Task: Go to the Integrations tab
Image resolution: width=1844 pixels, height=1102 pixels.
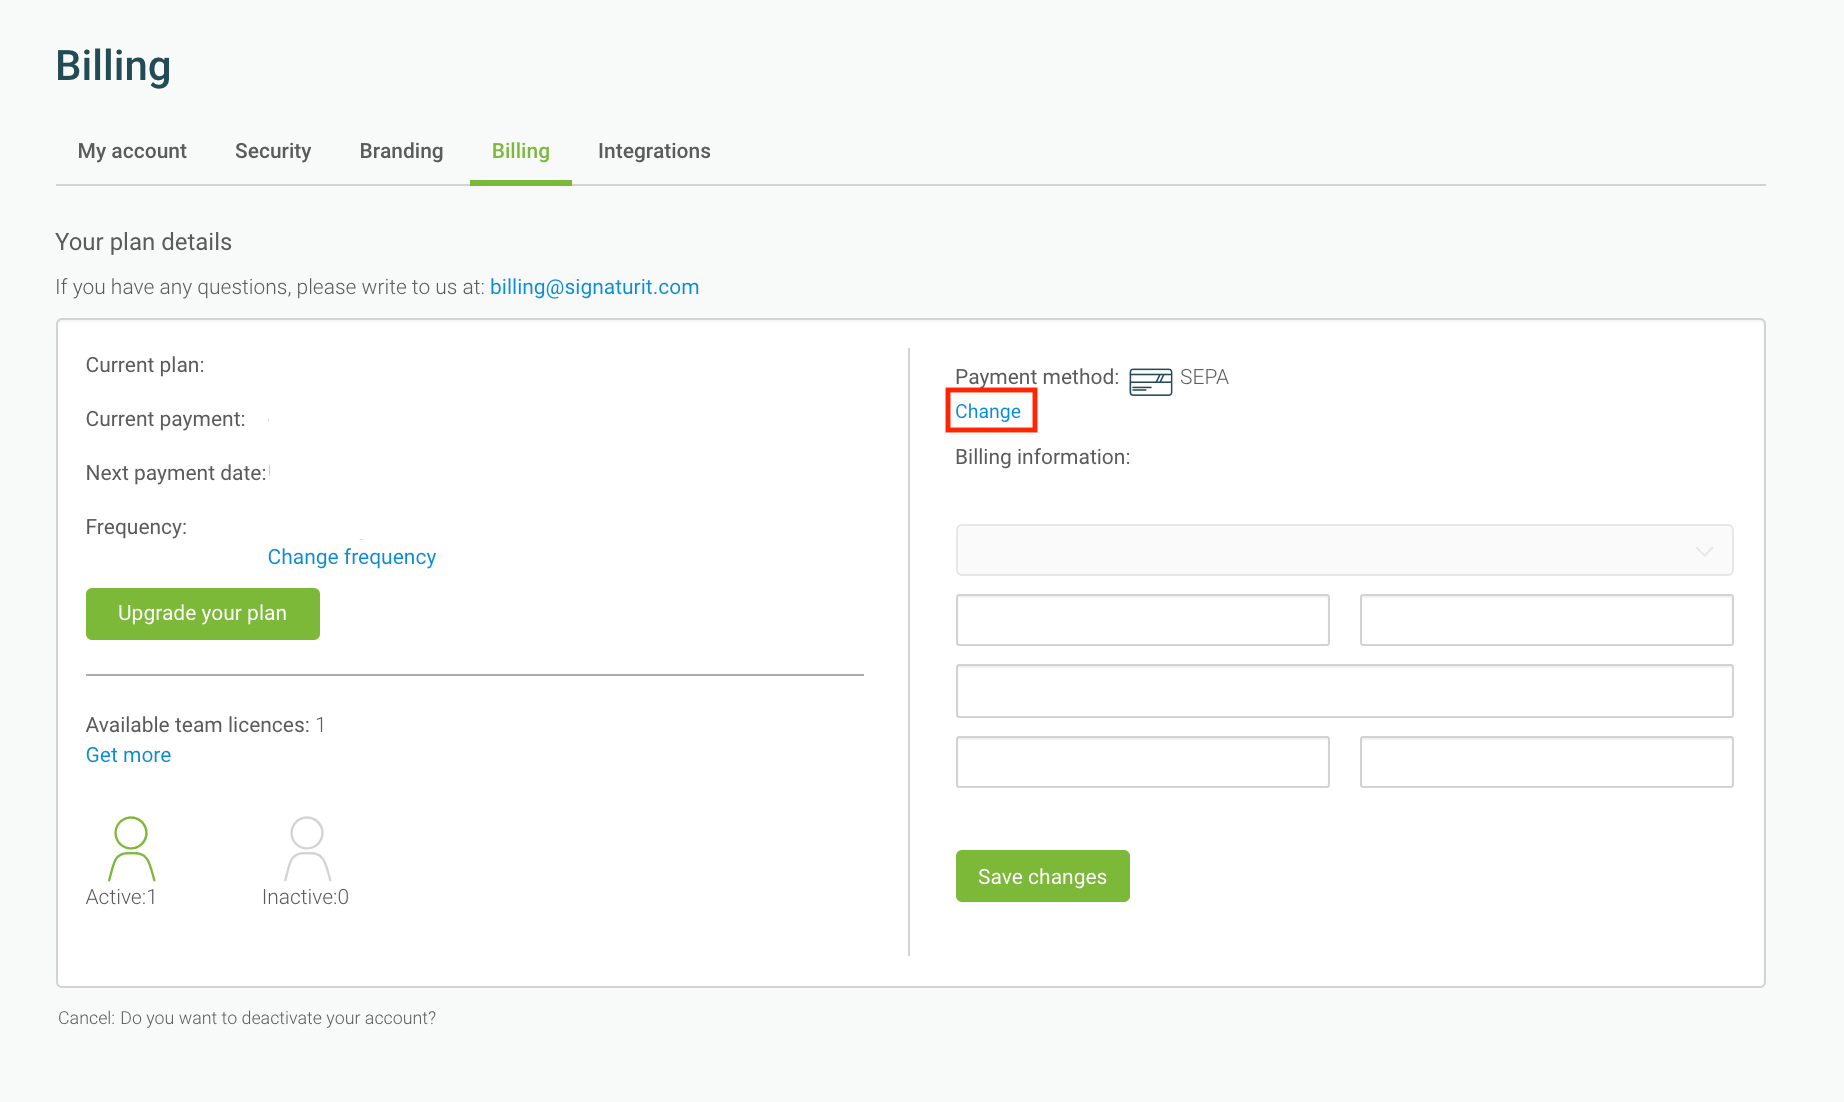Action: 654,151
